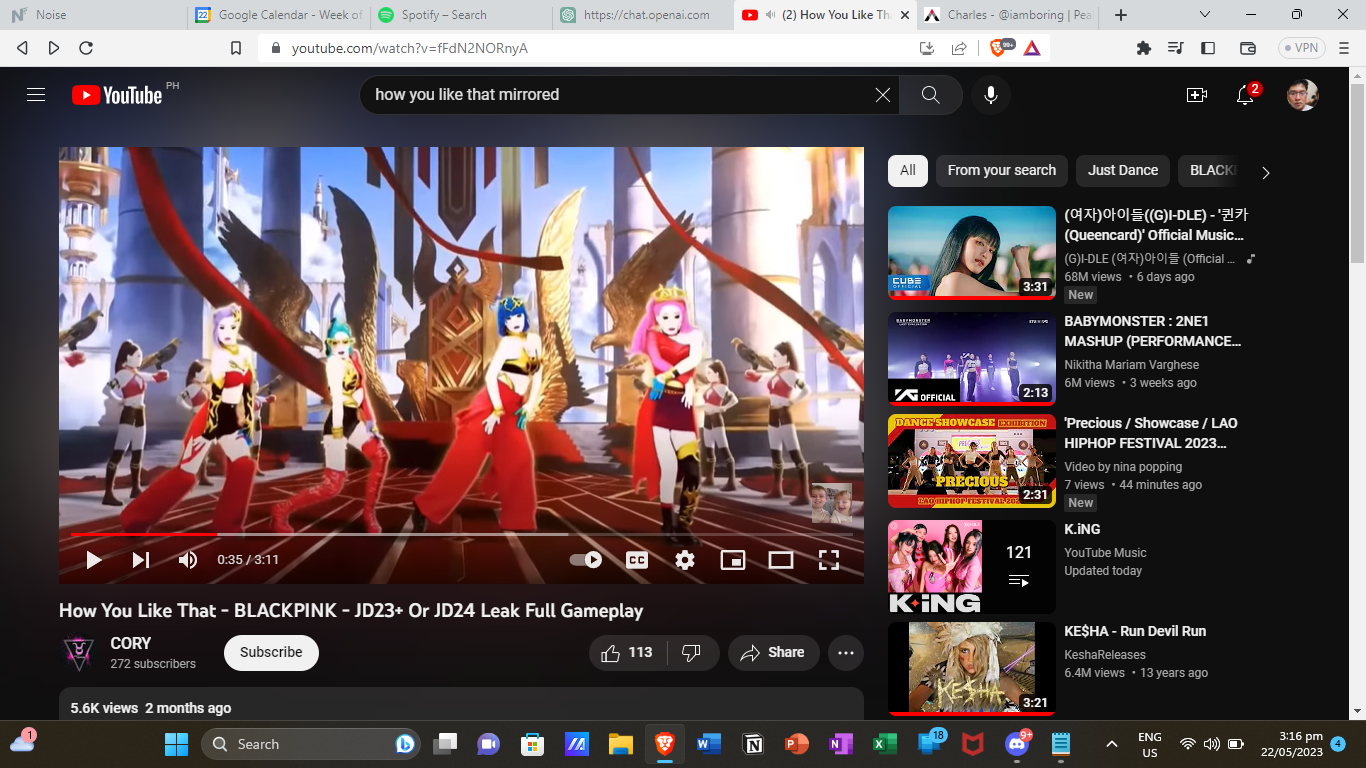Open File Explorer from taskbar
Image resolution: width=1366 pixels, height=768 pixels.
621,744
